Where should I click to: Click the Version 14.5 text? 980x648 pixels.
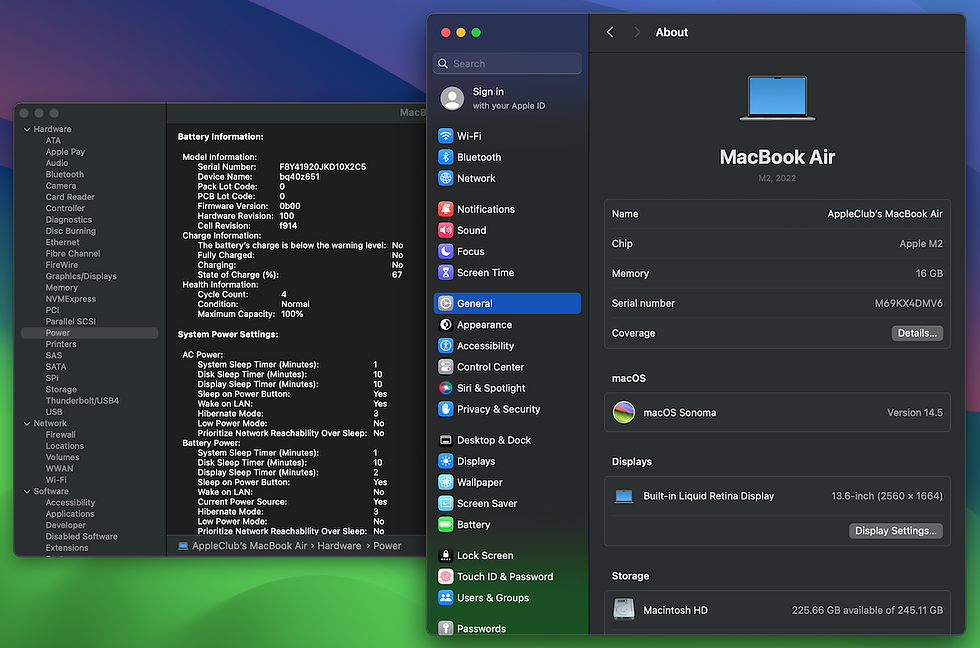(x=915, y=412)
